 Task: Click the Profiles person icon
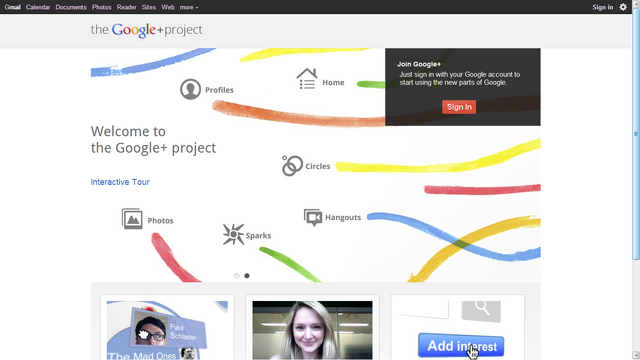pos(190,89)
